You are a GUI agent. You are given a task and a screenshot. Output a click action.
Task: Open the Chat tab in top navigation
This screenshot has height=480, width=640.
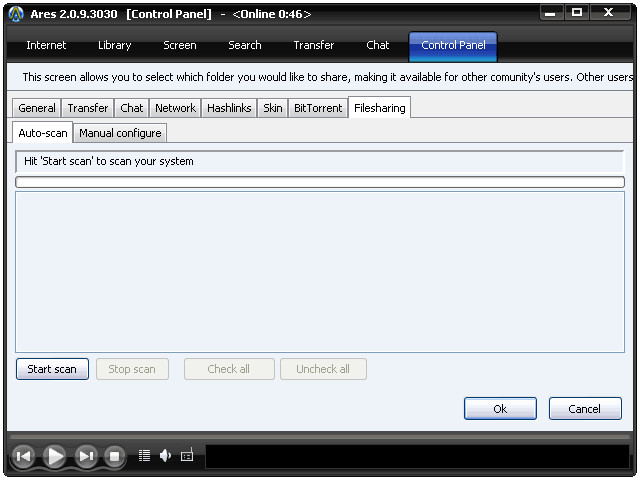[x=378, y=45]
